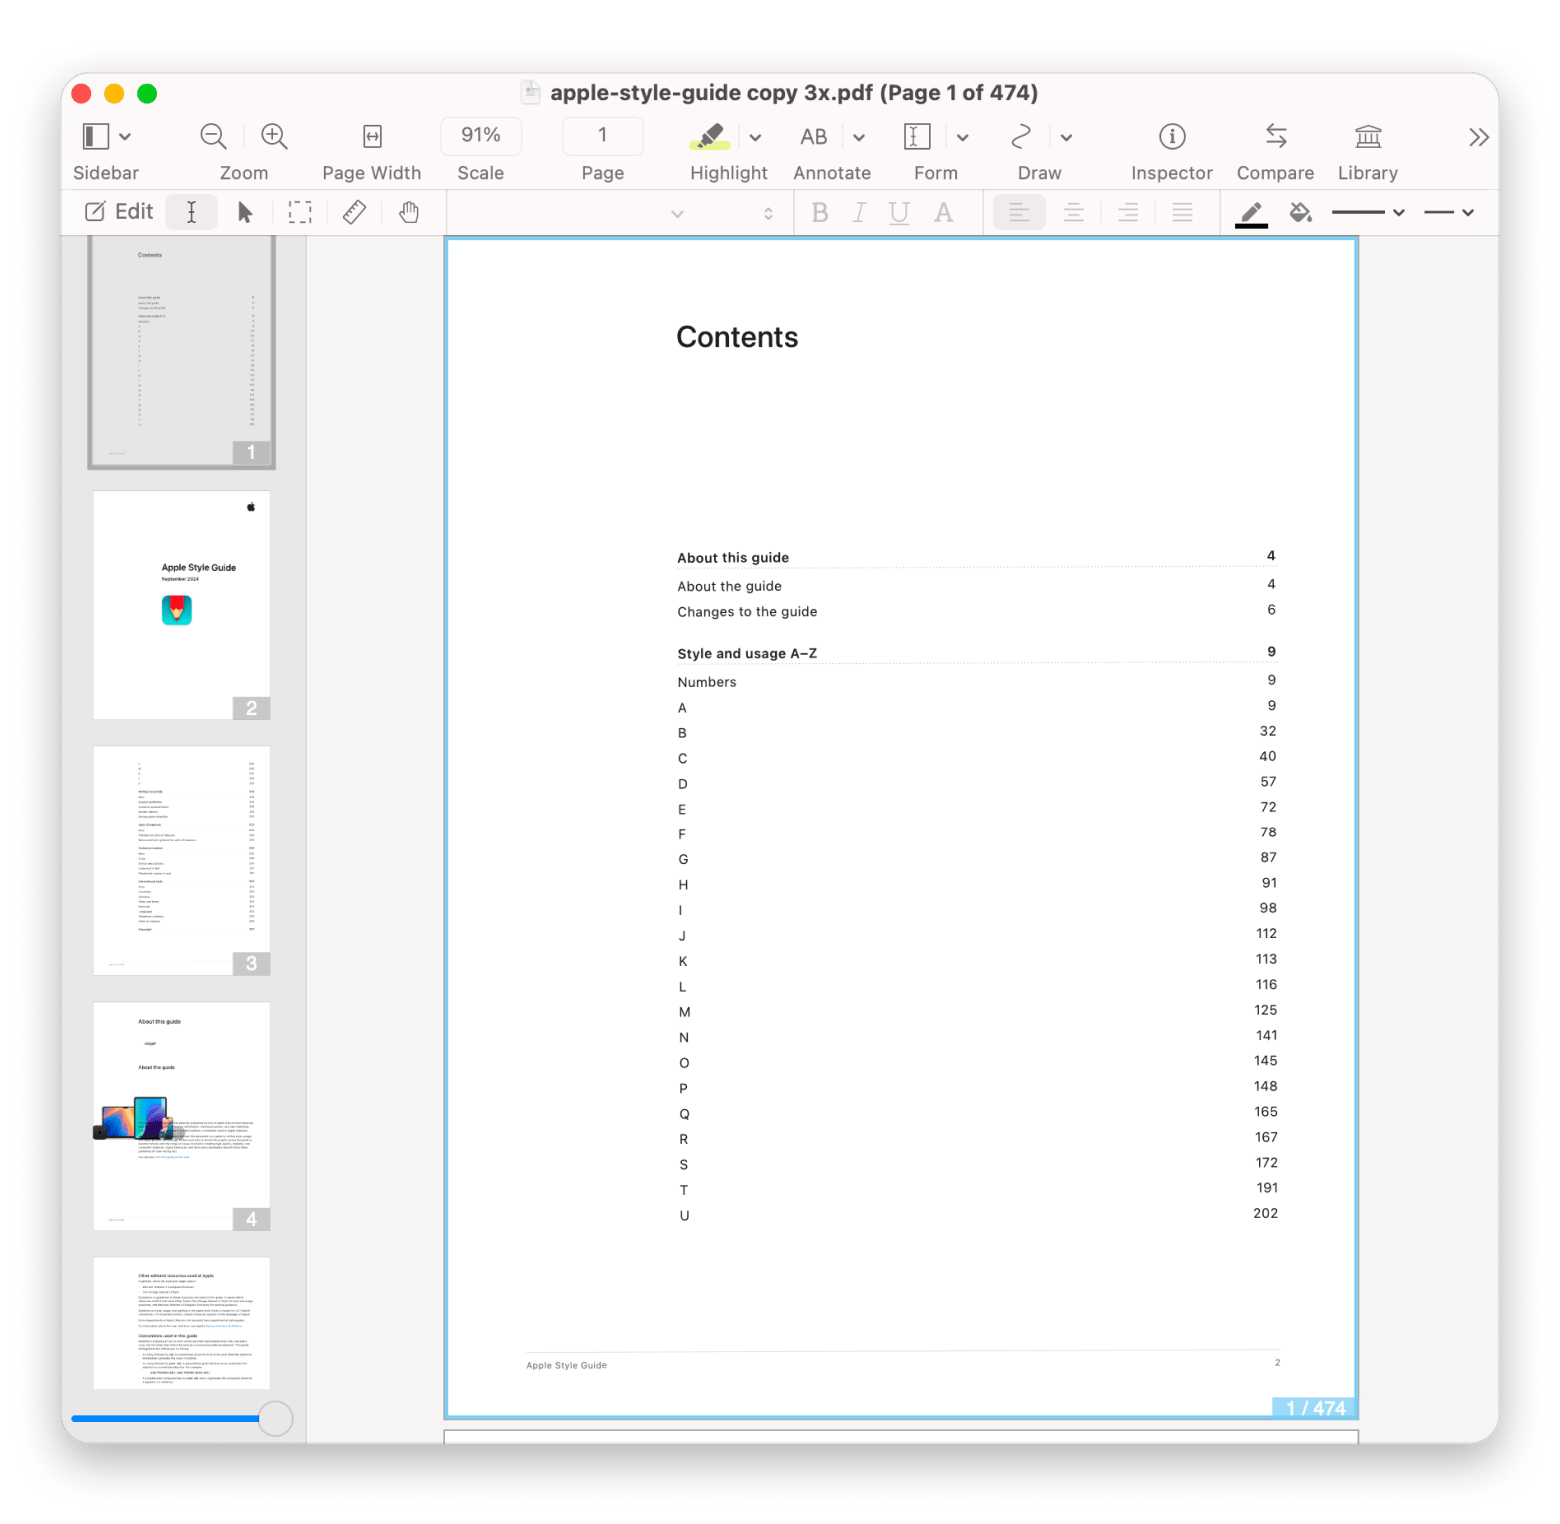The width and height of the screenshot is (1560, 1524).
Task: Open the font name dropdown
Action: click(x=677, y=214)
